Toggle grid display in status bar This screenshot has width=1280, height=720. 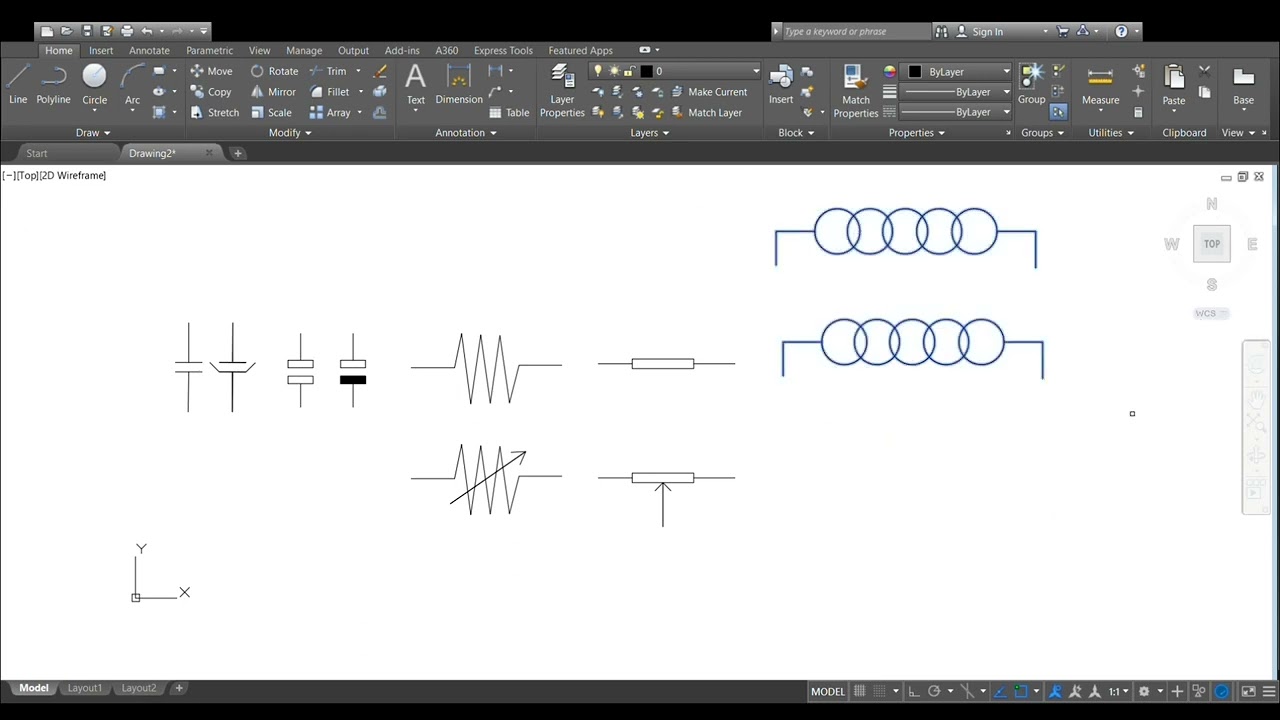pyautogui.click(x=859, y=691)
